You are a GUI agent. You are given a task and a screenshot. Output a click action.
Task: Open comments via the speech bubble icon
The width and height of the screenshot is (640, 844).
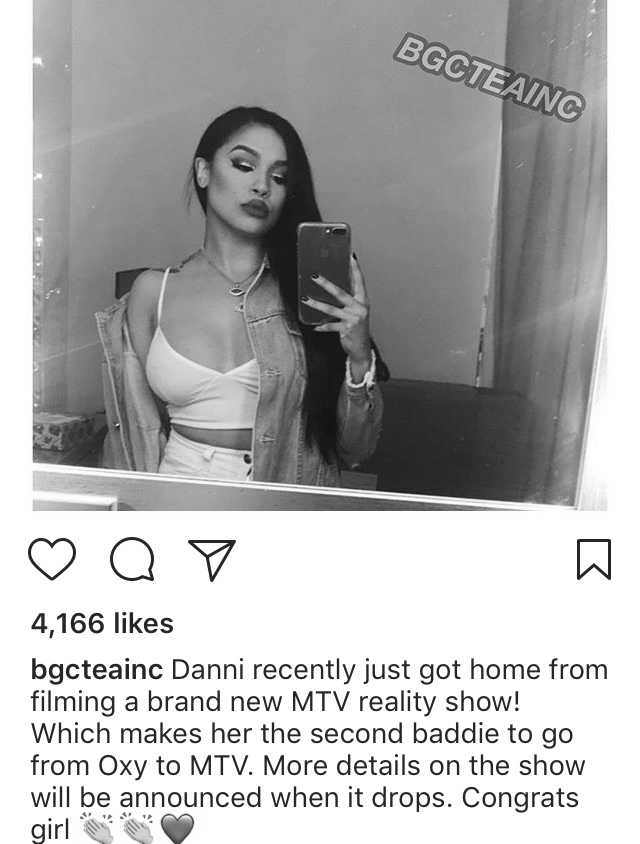coord(132,559)
